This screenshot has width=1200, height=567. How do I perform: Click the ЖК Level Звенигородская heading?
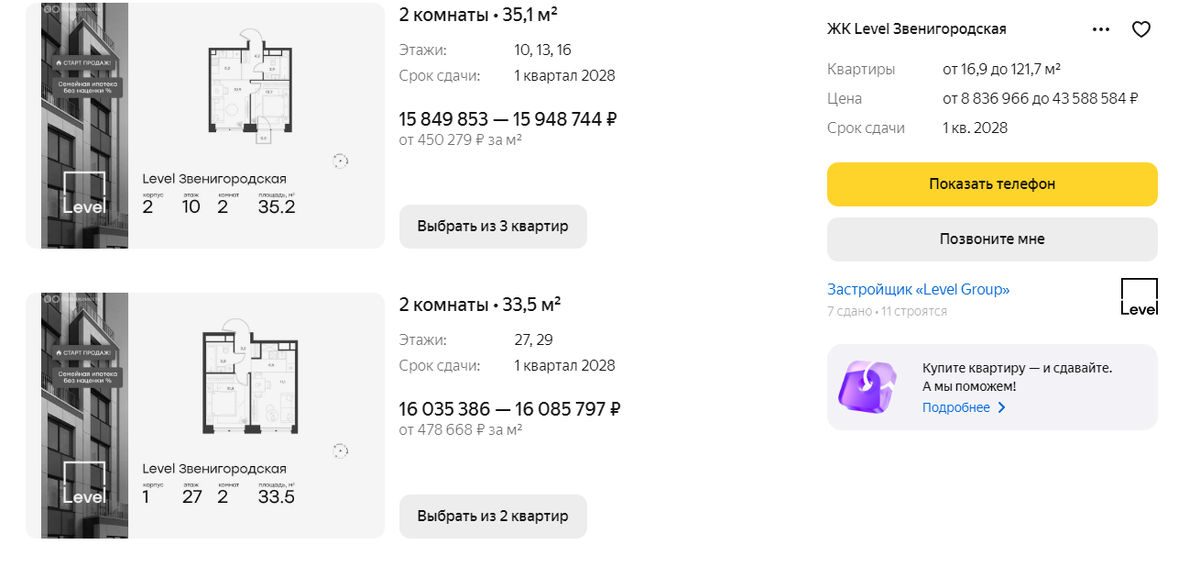916,29
